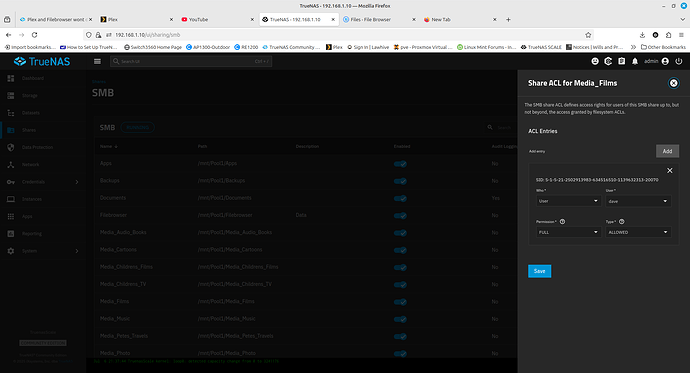Toggle the hamburger sidebar menu icon
690x373 pixels.
pyautogui.click(x=97, y=62)
